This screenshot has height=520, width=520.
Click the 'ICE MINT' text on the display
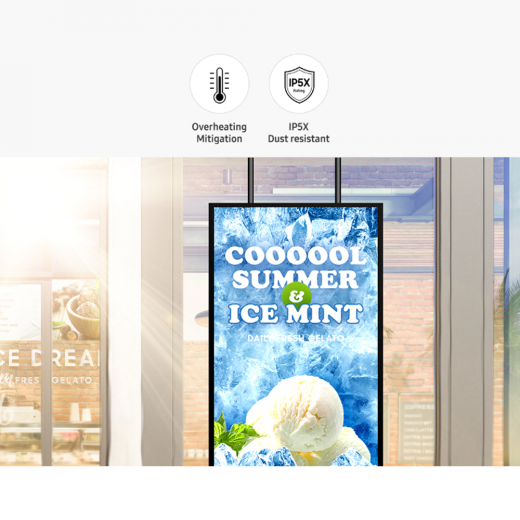(x=295, y=314)
